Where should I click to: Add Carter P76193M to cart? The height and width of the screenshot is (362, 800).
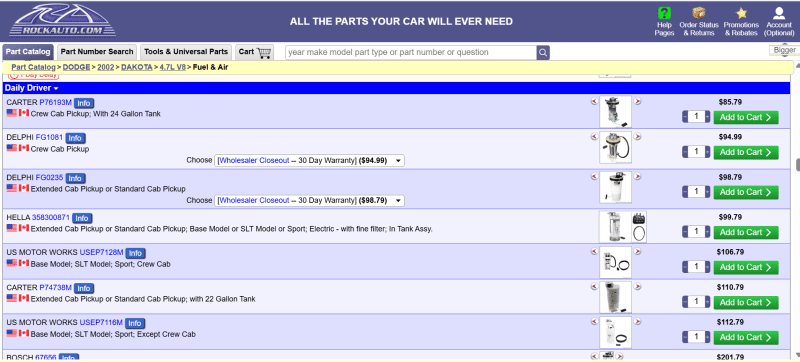point(746,117)
